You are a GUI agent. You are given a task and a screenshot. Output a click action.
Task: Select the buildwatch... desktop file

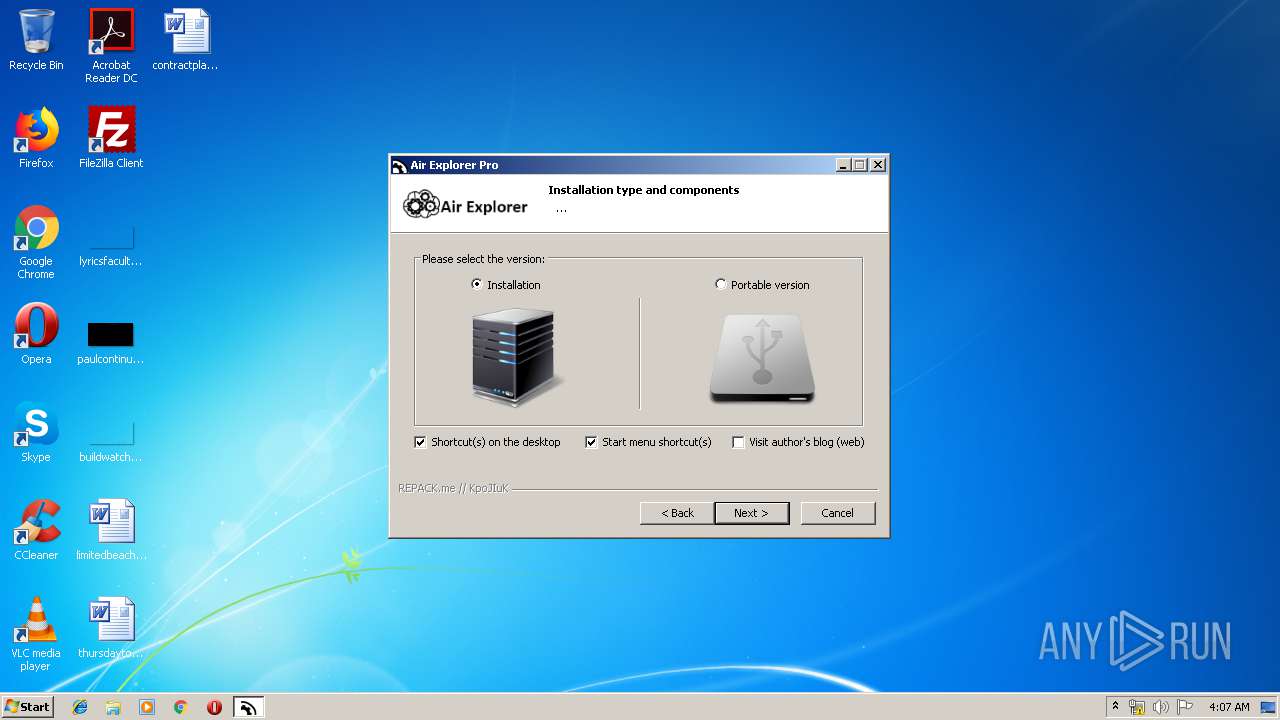111,441
